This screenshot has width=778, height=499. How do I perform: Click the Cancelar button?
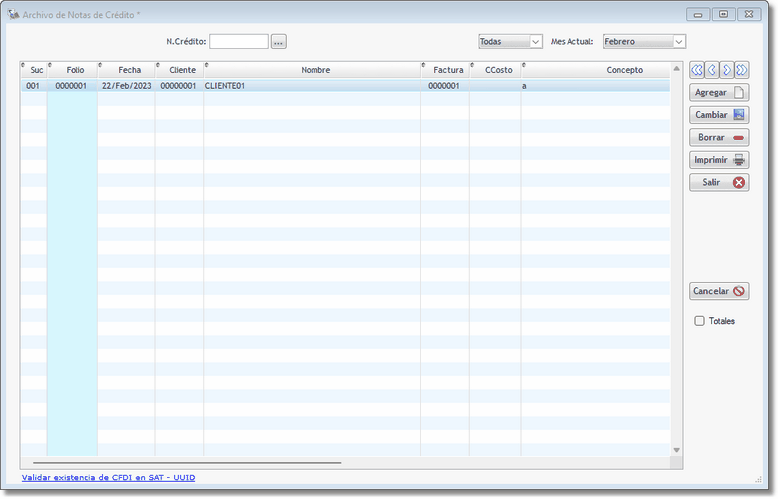coord(719,291)
